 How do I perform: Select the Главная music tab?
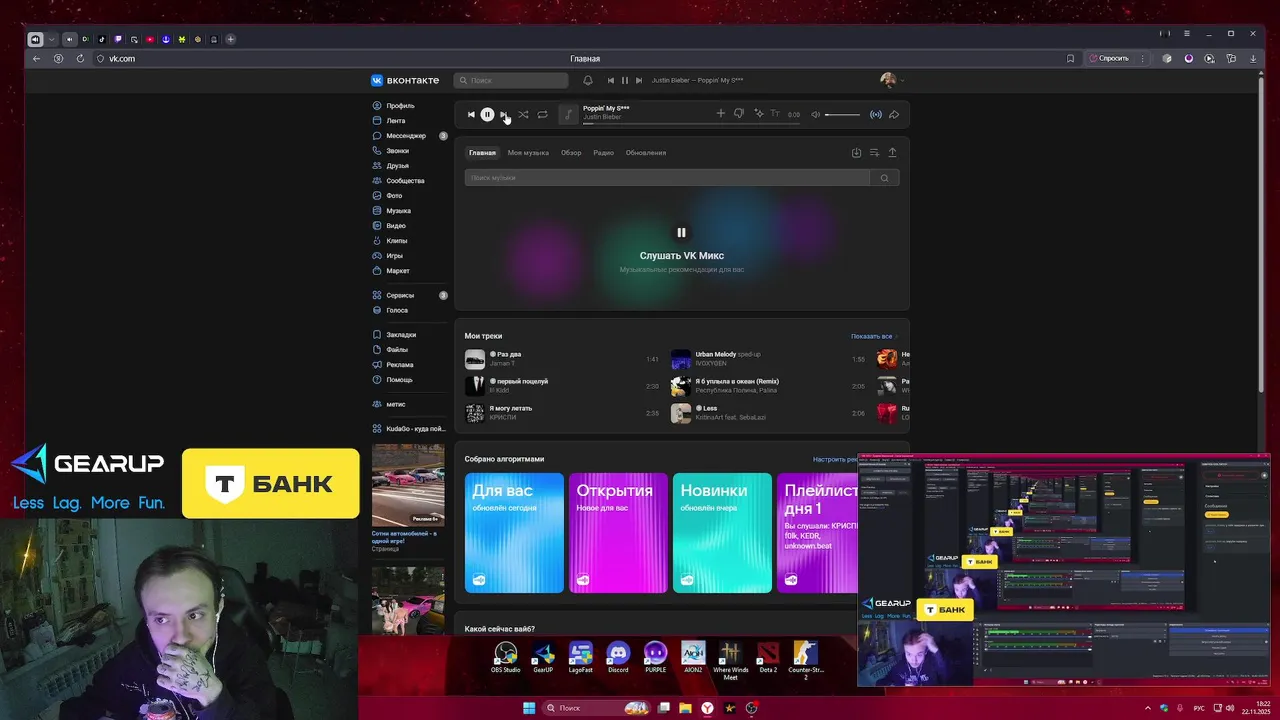[x=482, y=153]
